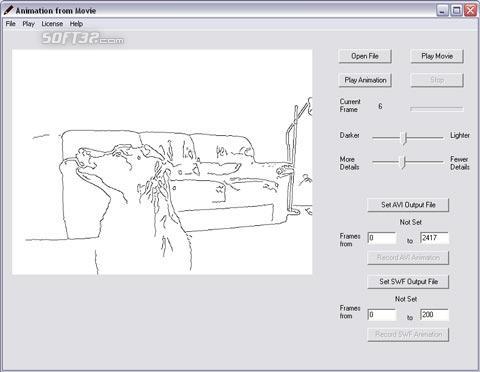Image resolution: width=480 pixels, height=372 pixels.
Task: Minimize the Animation from Movie window
Action: coord(442,10)
